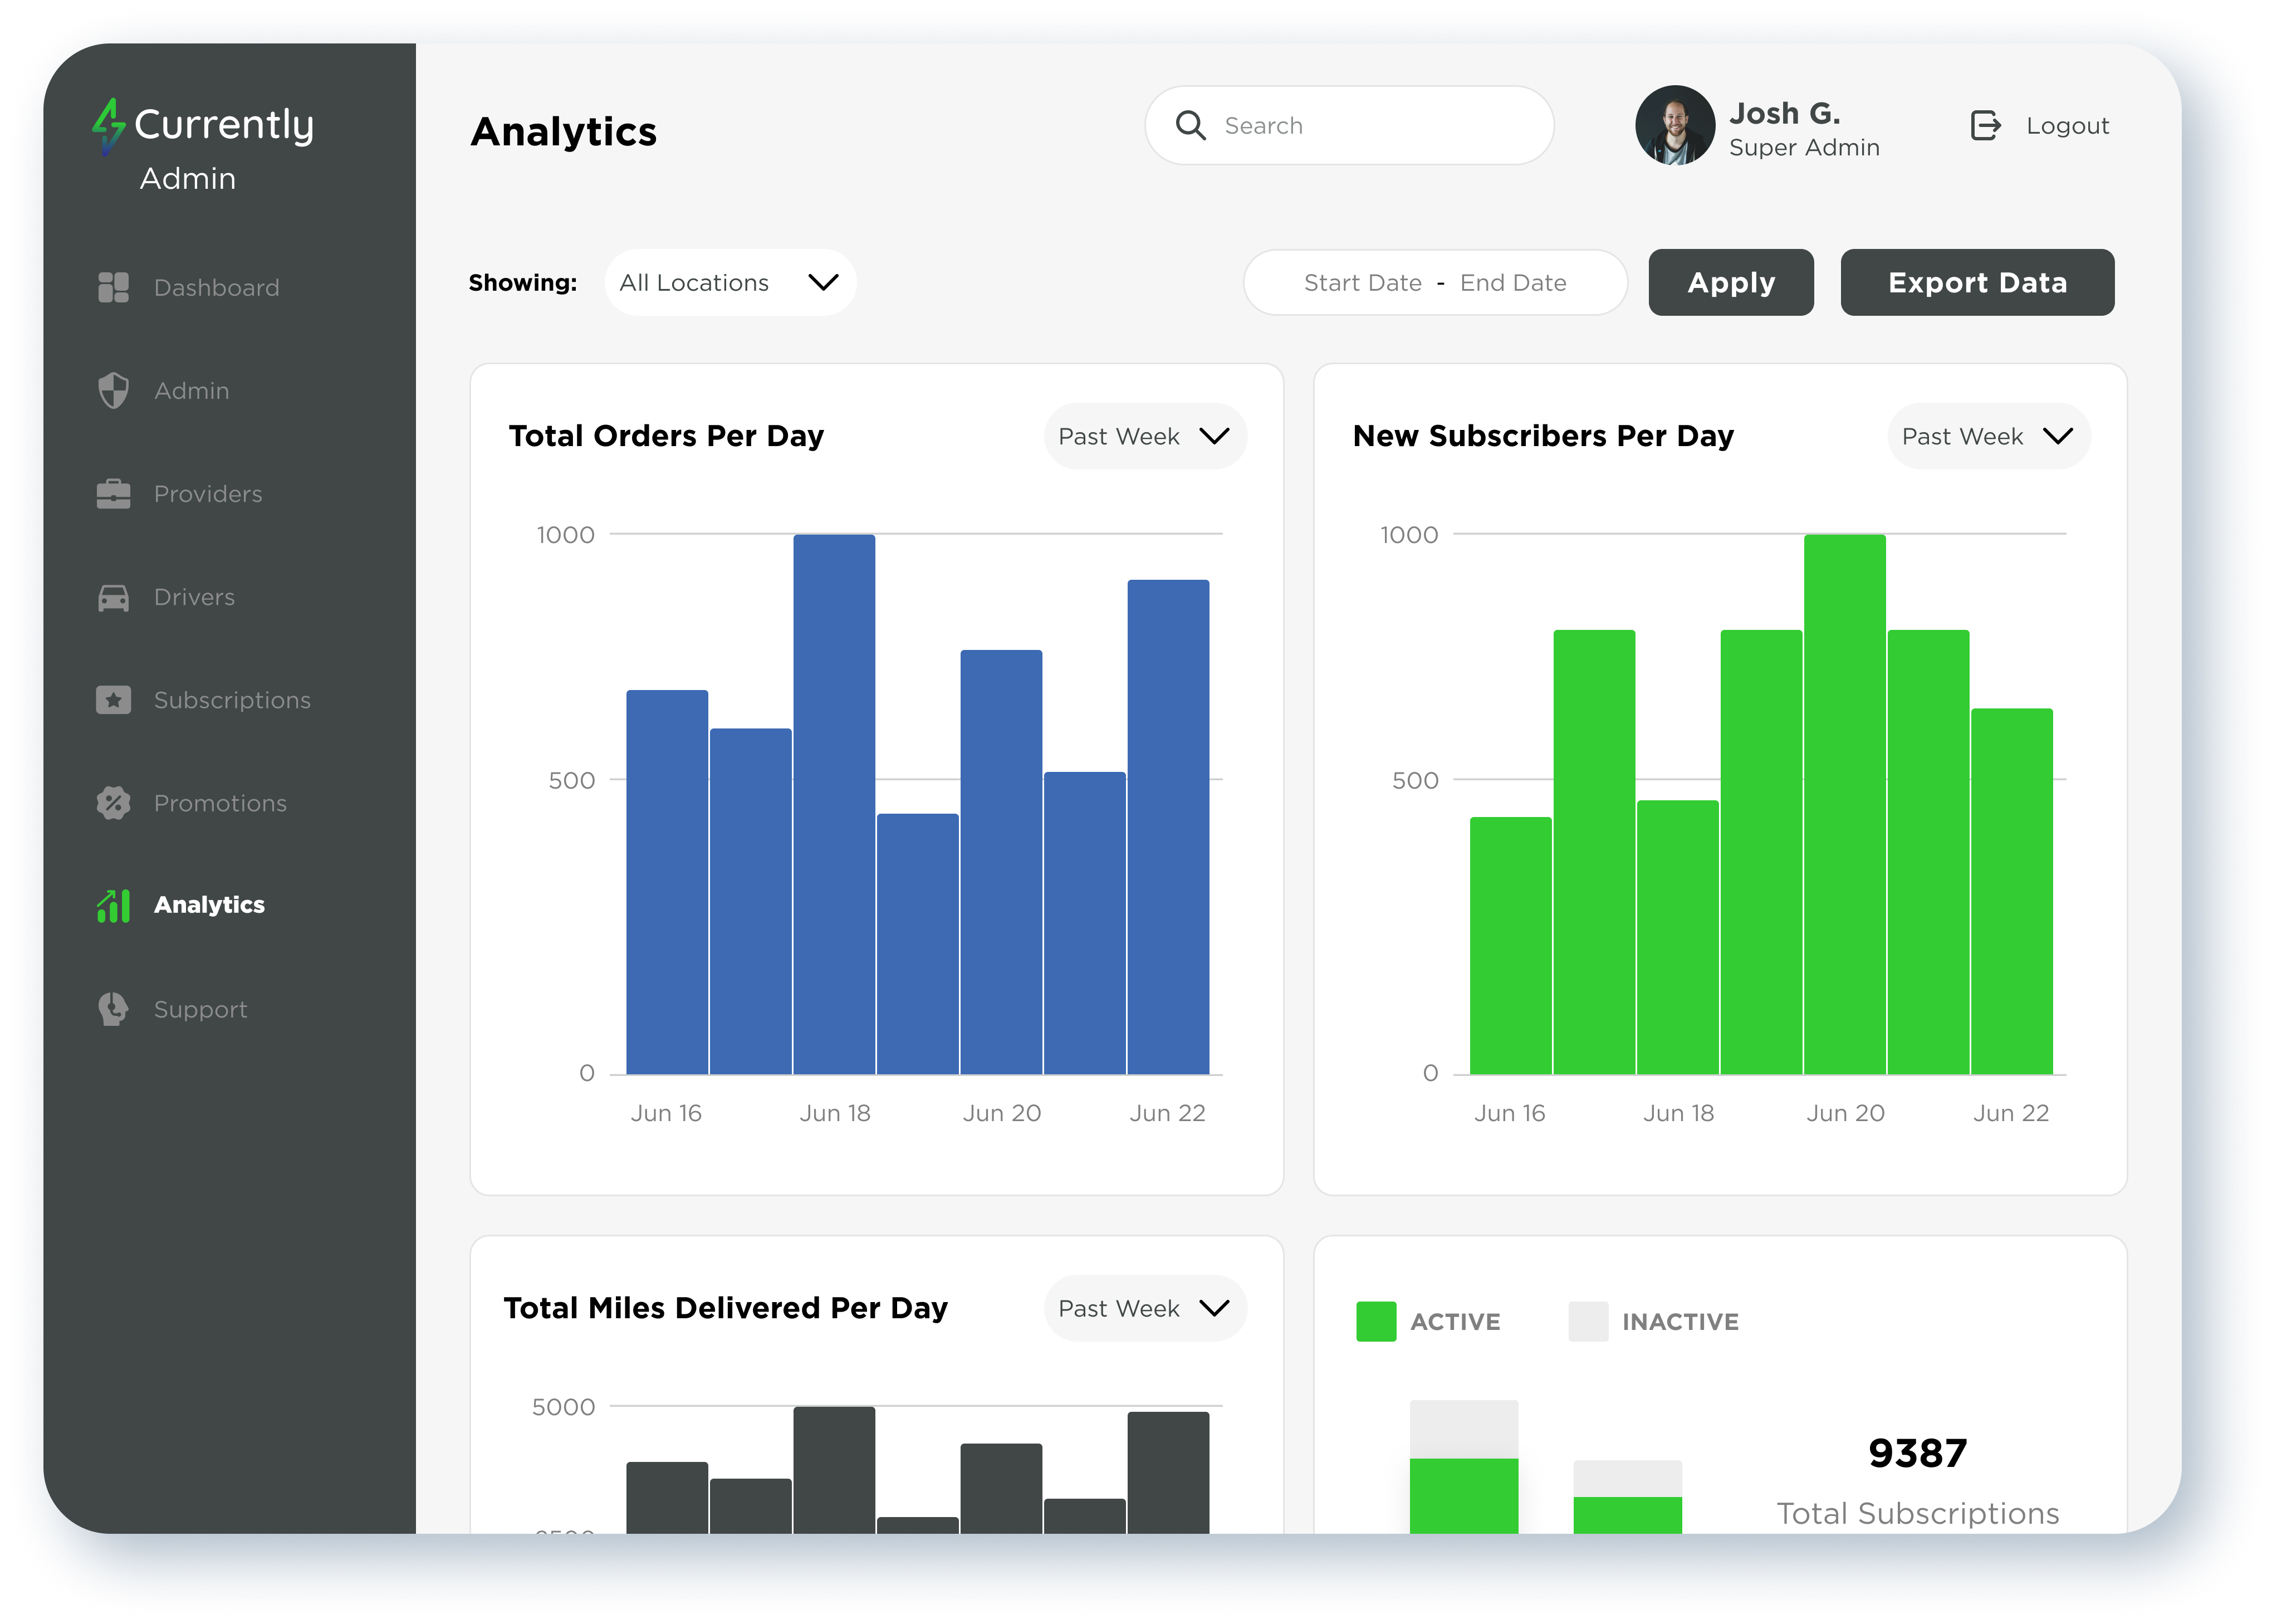The height and width of the screenshot is (1624, 2272).
Task: Open Josh G. profile avatar
Action: pyautogui.click(x=1674, y=125)
